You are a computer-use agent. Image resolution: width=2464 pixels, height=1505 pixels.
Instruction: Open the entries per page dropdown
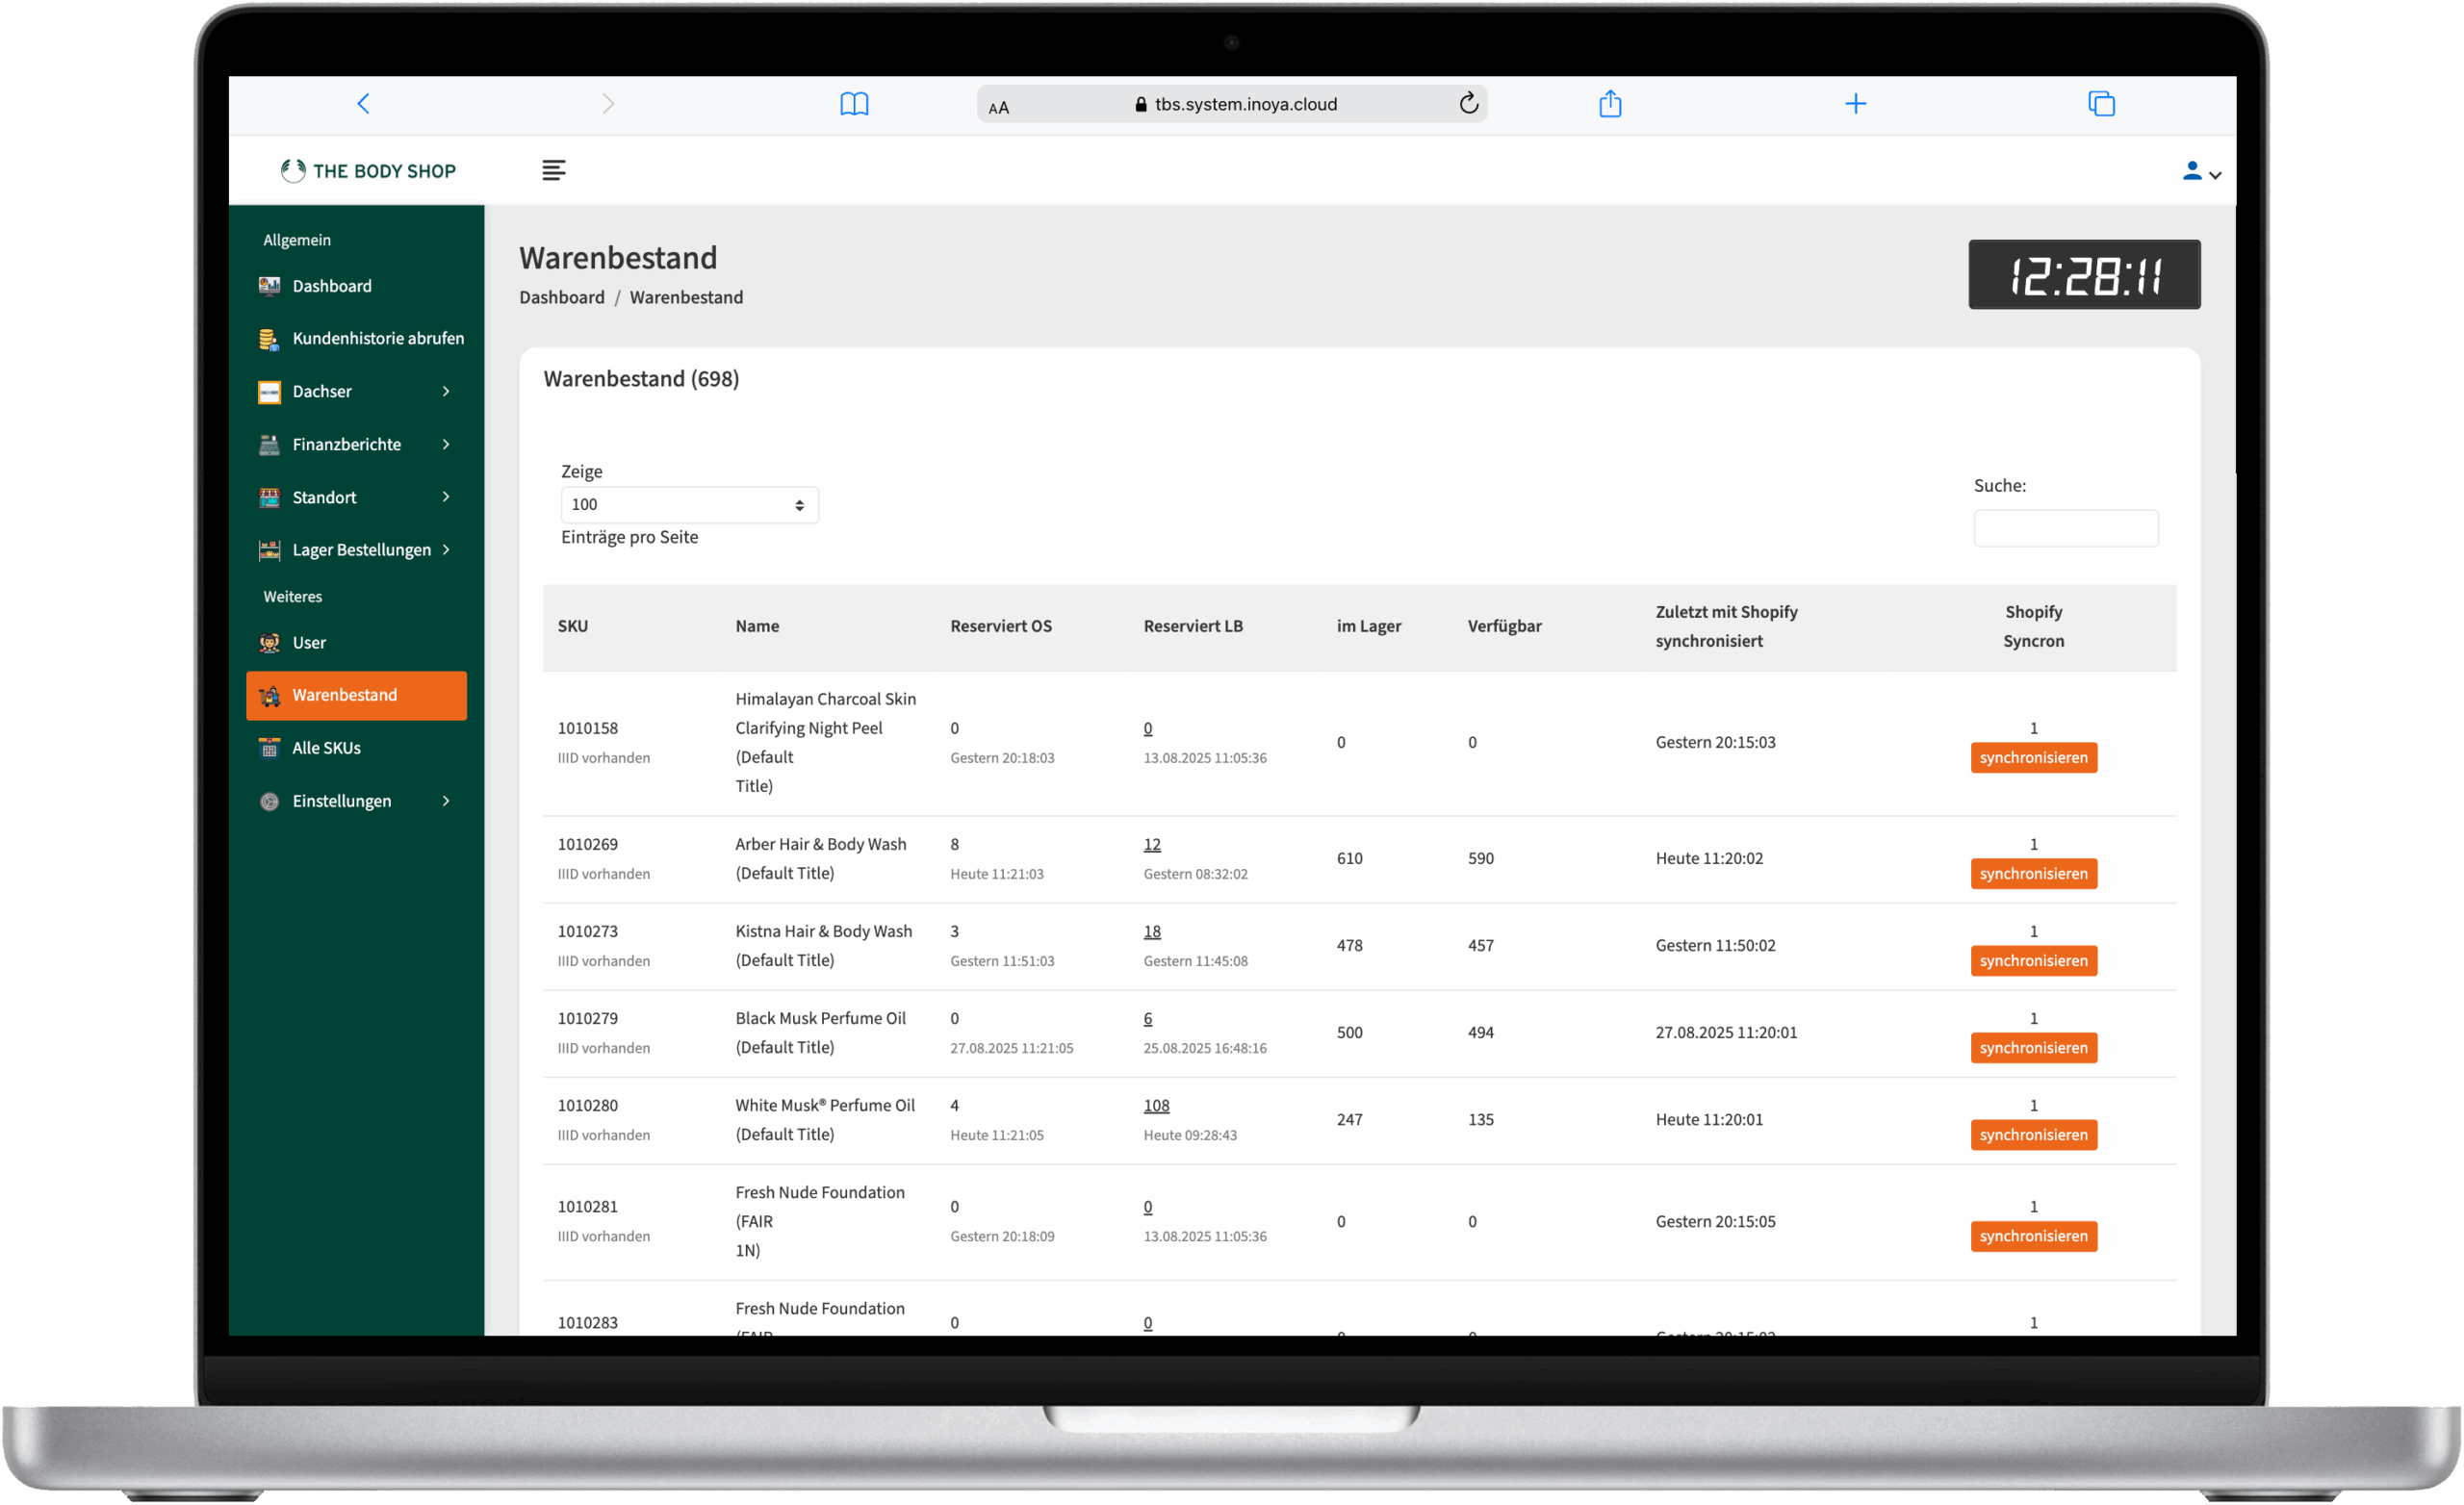pos(689,505)
